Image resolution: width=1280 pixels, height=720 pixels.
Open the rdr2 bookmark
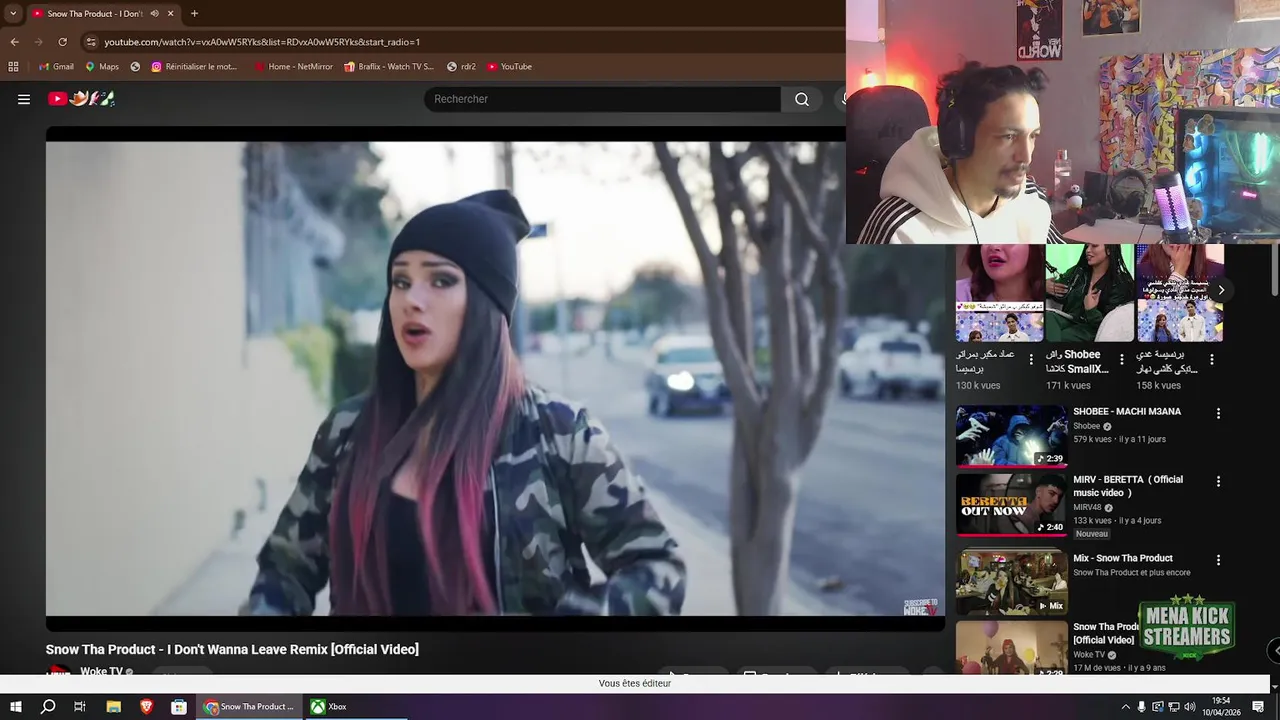coord(461,66)
